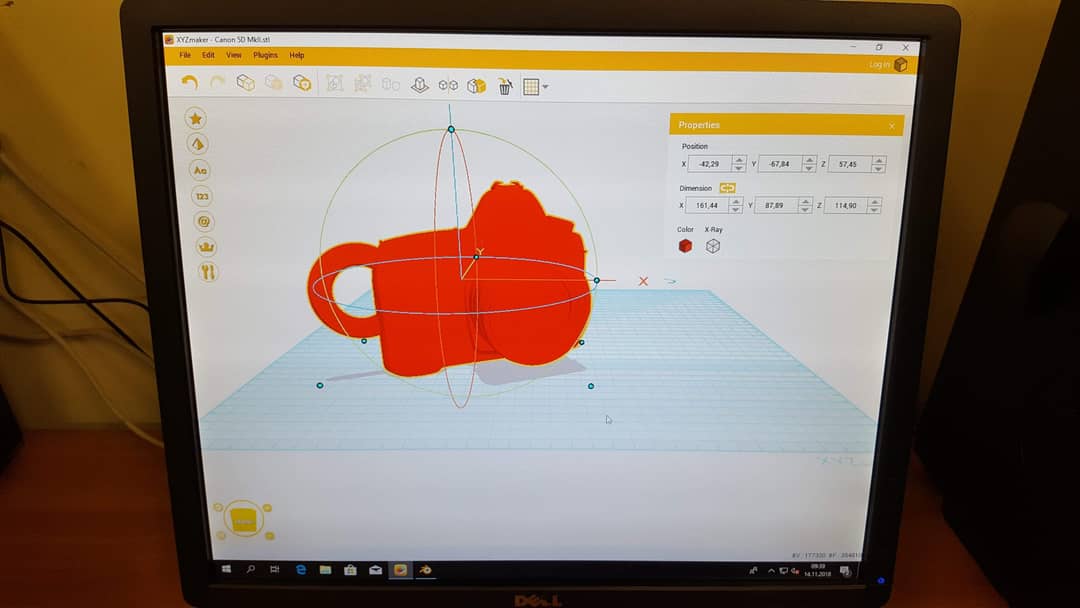This screenshot has width=1080, height=608.
Task: Select the Aa text tool
Action: pyautogui.click(x=200, y=170)
